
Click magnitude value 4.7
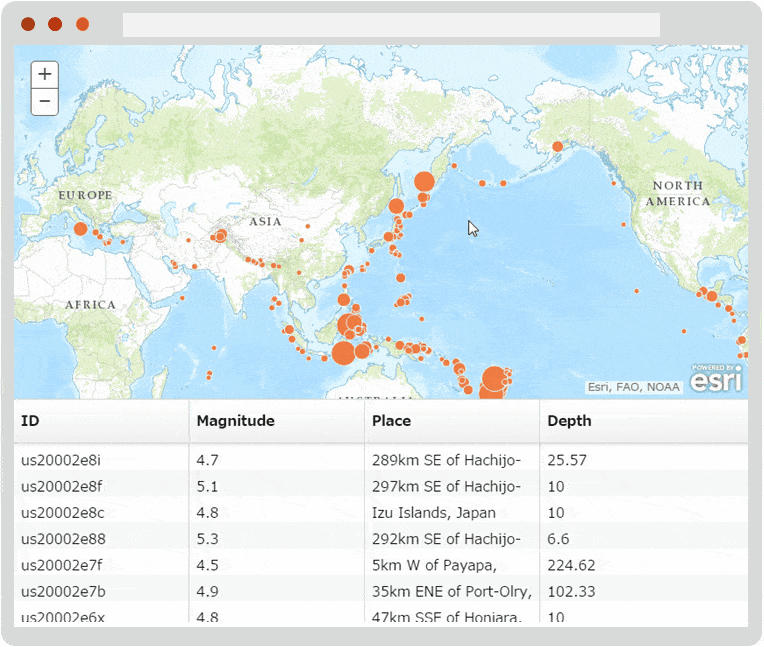208,460
